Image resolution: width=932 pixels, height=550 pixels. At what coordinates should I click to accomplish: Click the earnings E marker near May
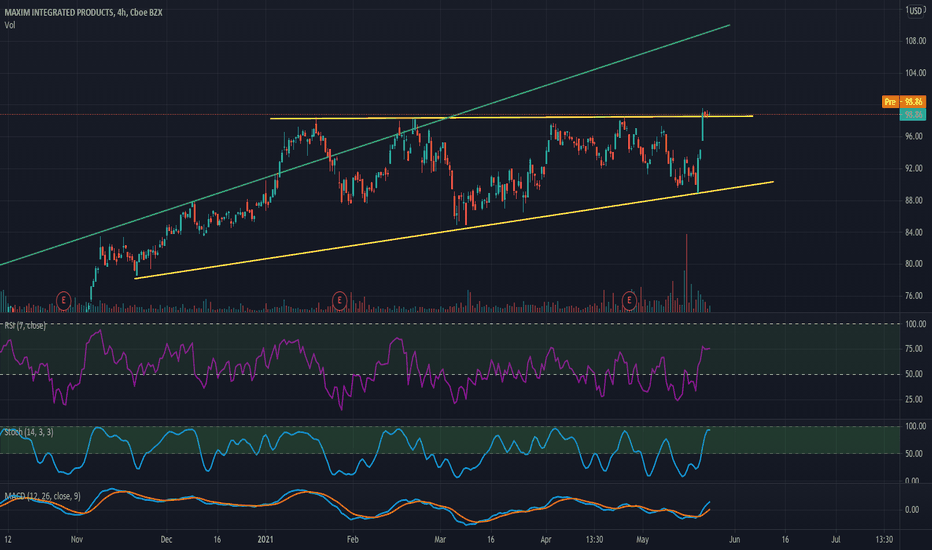(629, 300)
